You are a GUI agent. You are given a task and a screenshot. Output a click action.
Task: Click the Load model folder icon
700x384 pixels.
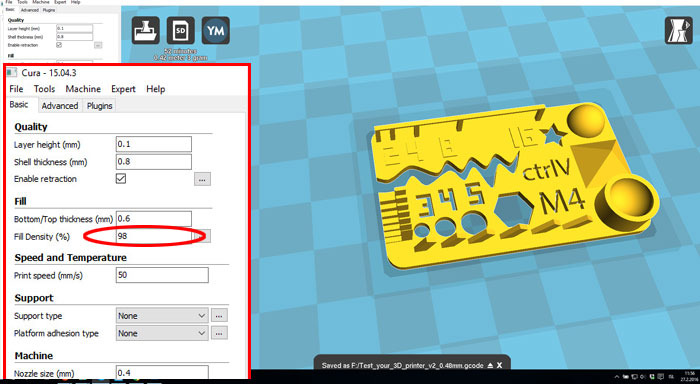click(x=146, y=30)
